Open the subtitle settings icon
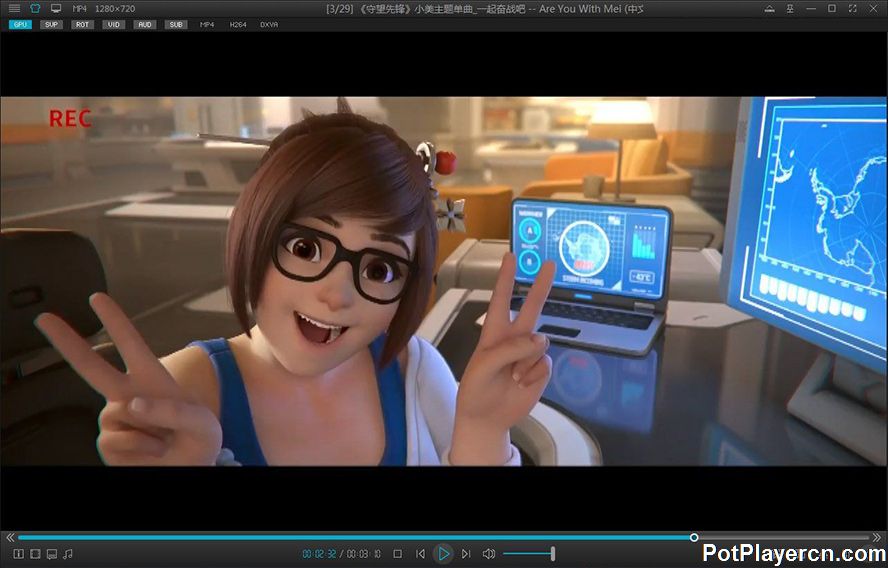 52,554
